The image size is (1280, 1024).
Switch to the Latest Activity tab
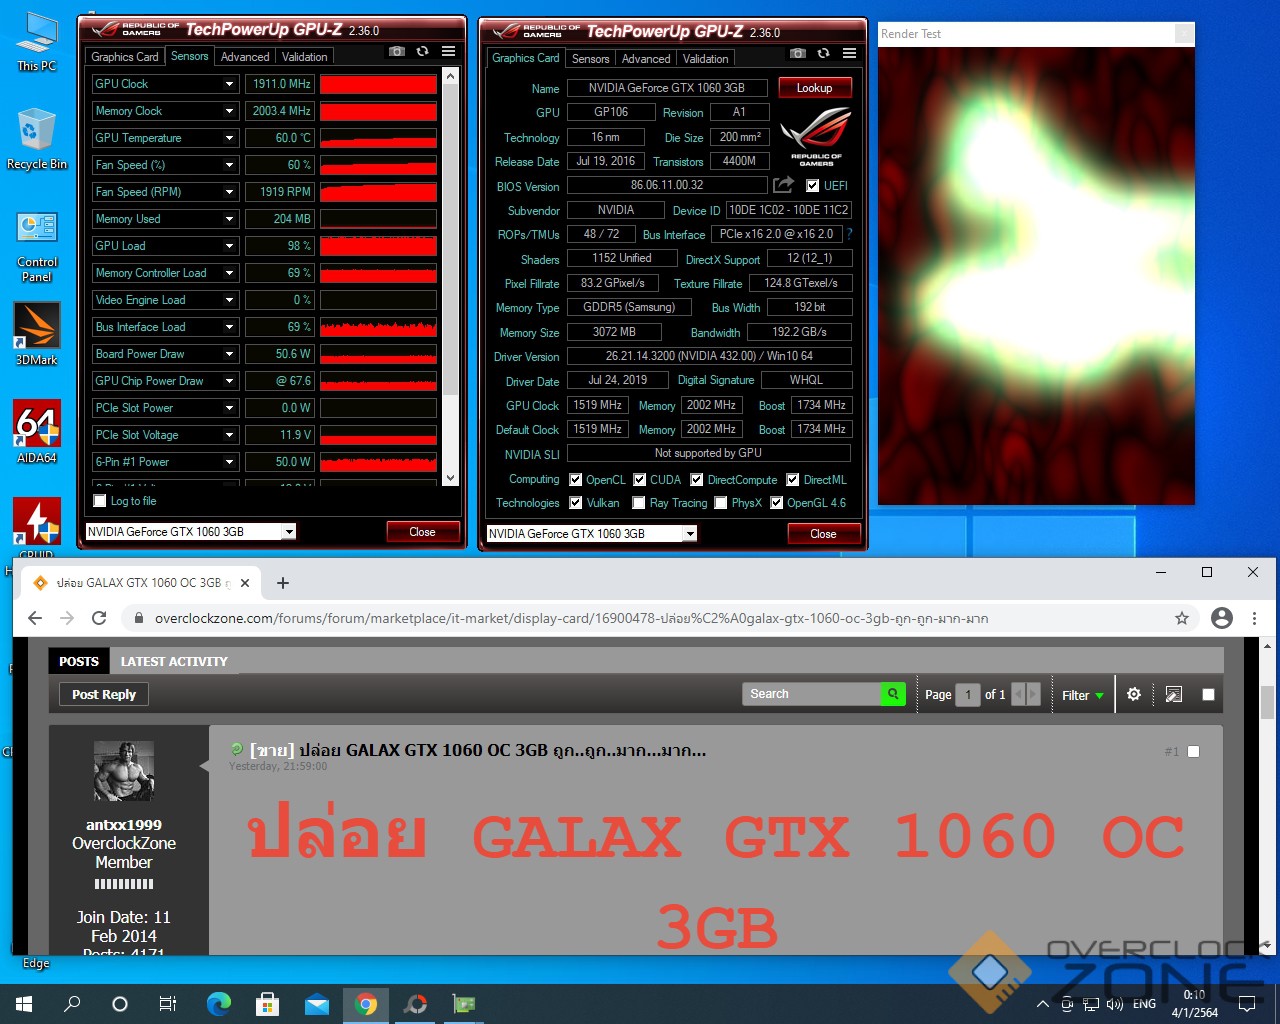point(174,661)
